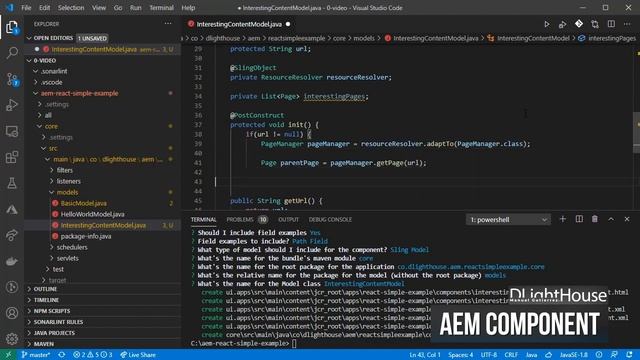Kill the terminal with trash icon

(x=595, y=219)
